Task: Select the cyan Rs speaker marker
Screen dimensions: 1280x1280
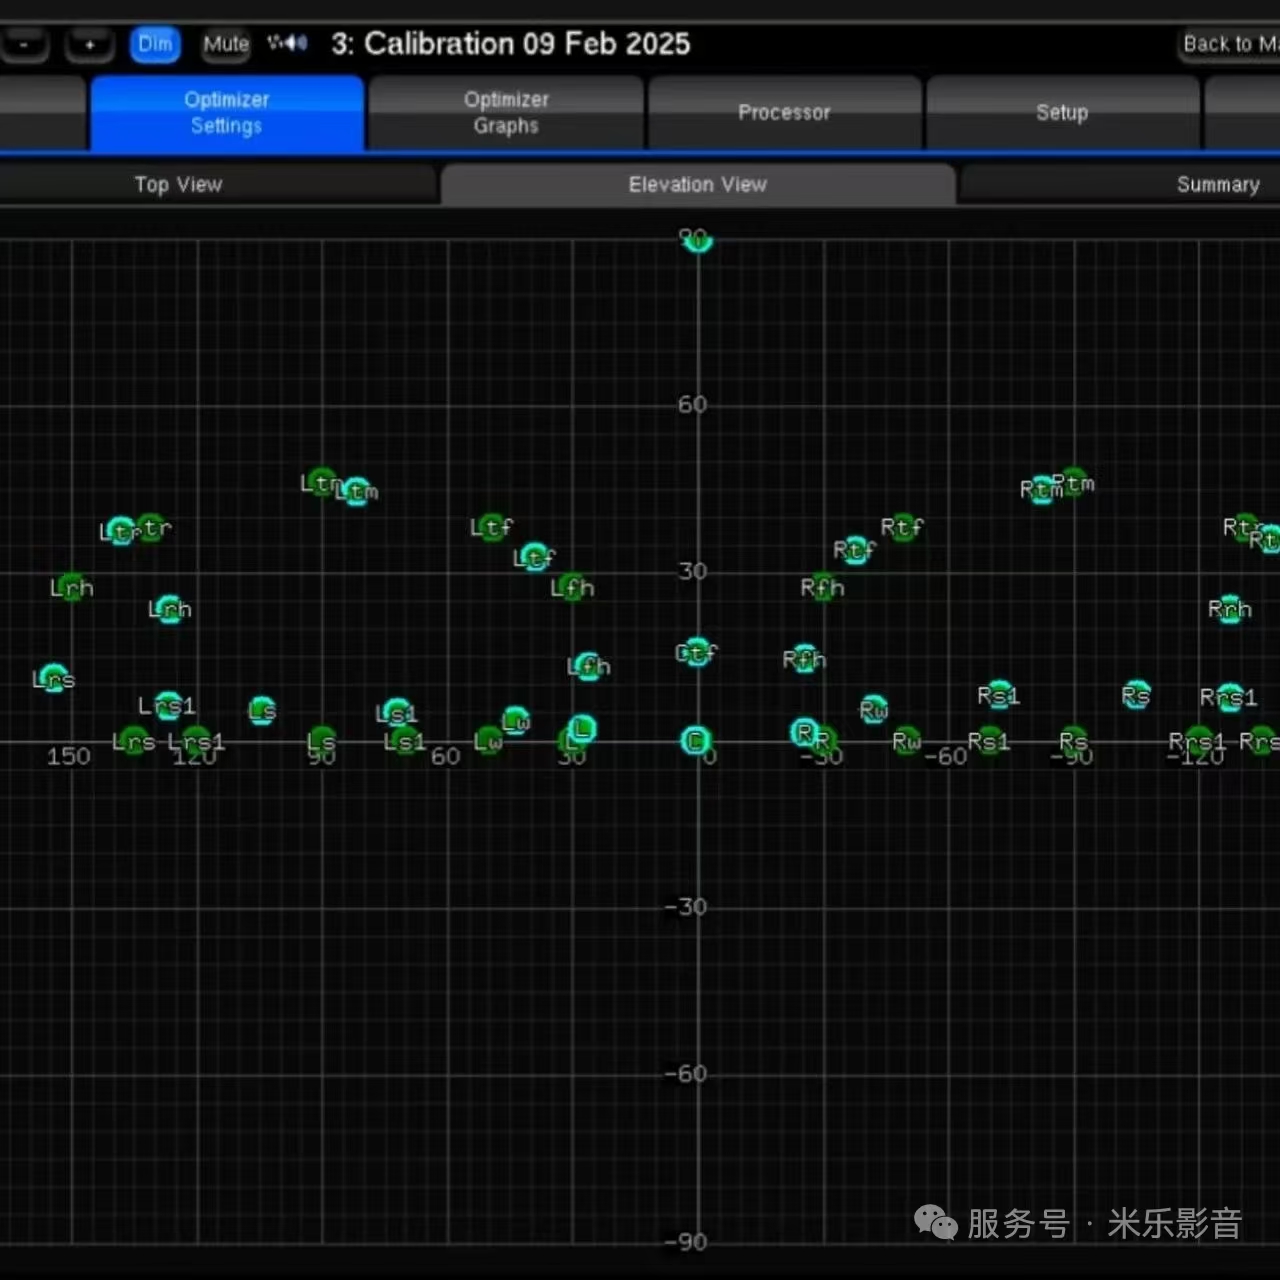Action: (1136, 695)
